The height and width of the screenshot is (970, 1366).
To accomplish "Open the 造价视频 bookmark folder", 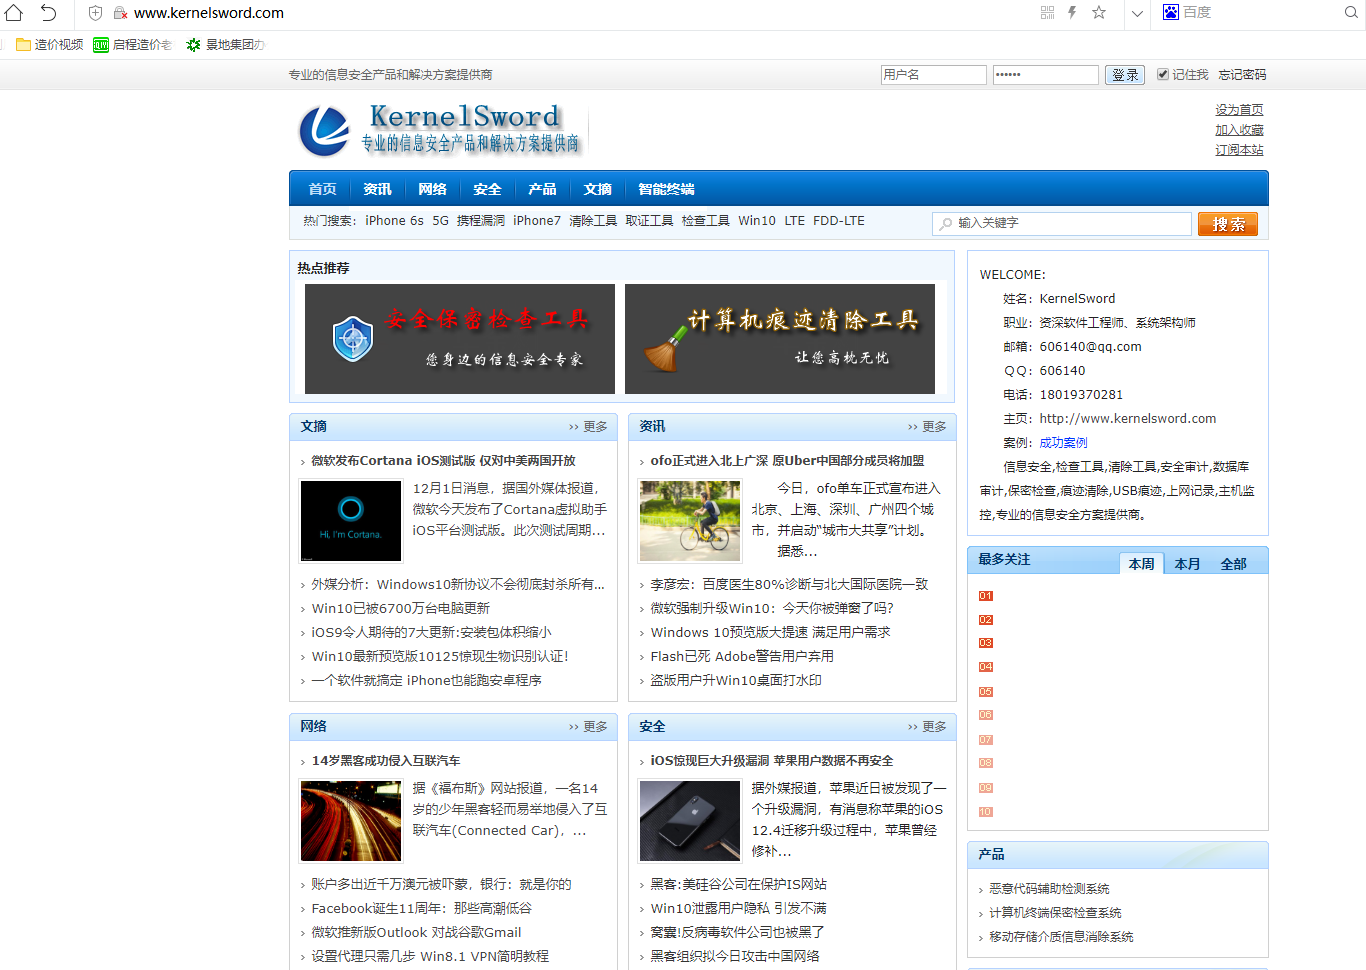I will click(50, 45).
